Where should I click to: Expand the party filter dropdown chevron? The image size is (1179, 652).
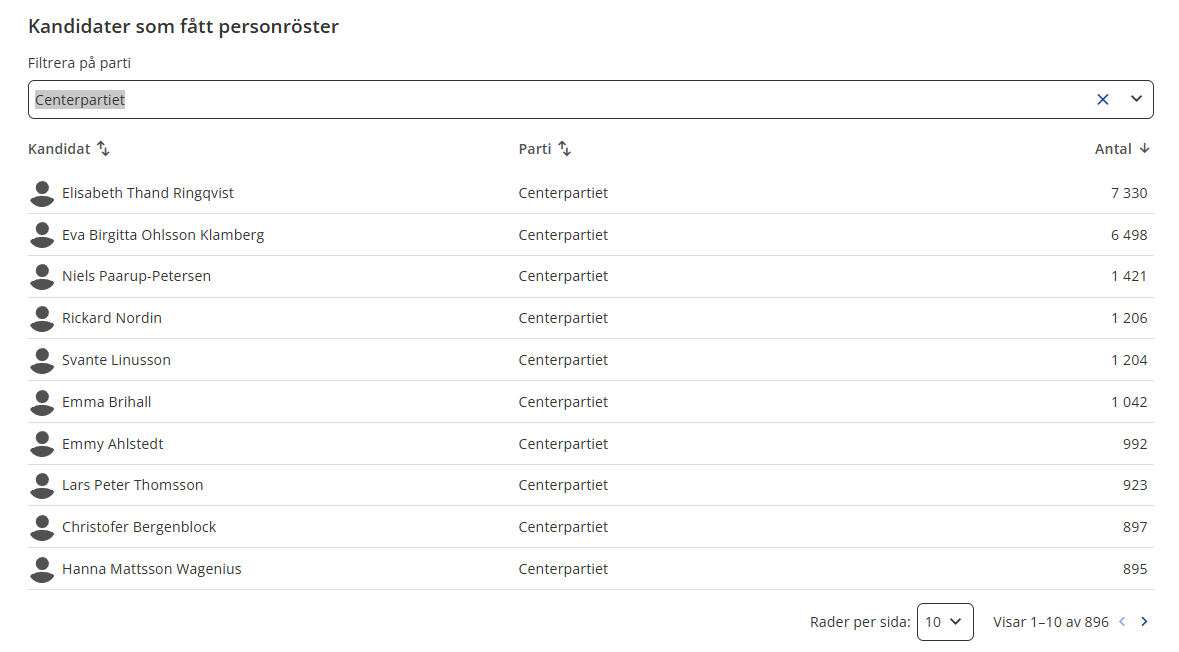pos(1136,99)
